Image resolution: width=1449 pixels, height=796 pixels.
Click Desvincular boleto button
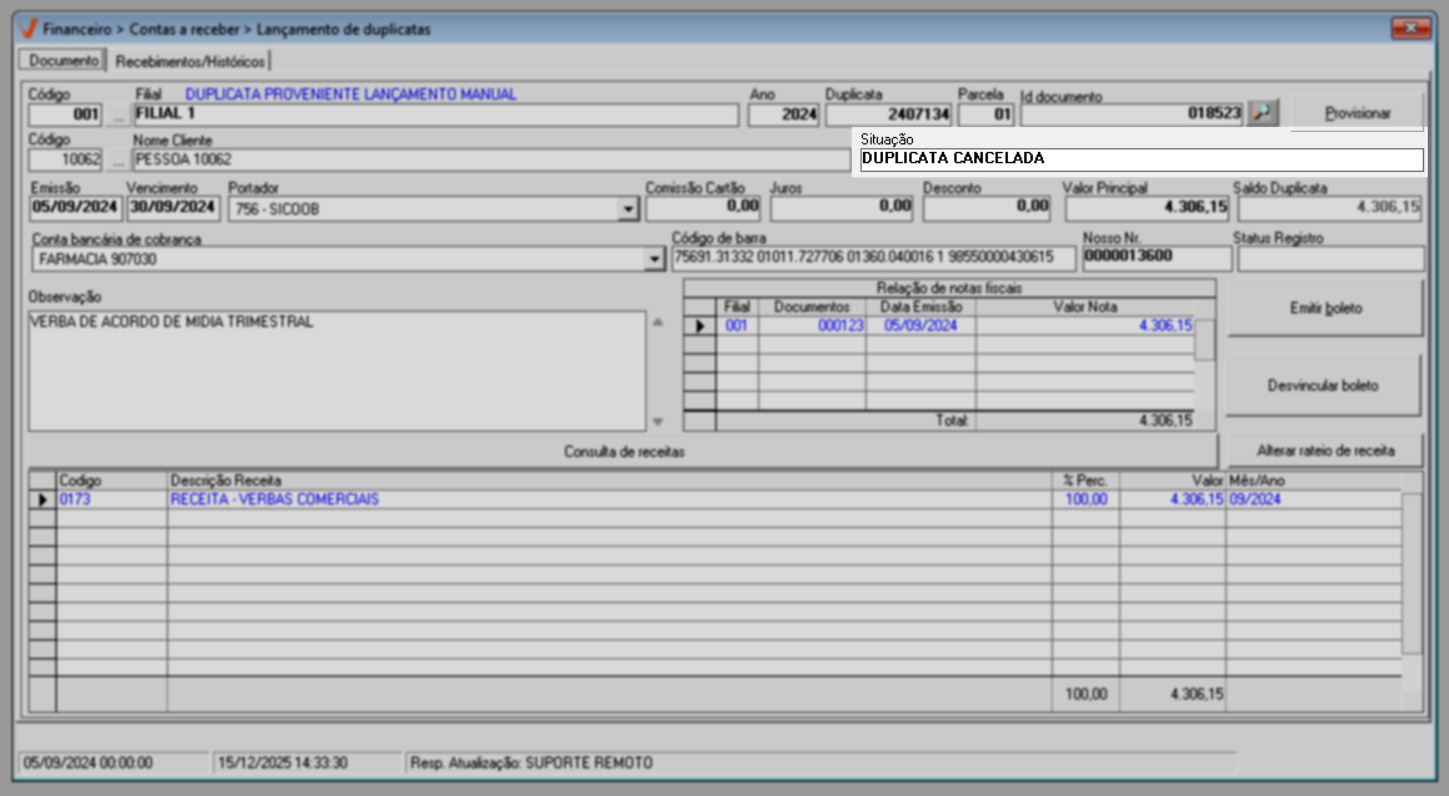point(1322,386)
